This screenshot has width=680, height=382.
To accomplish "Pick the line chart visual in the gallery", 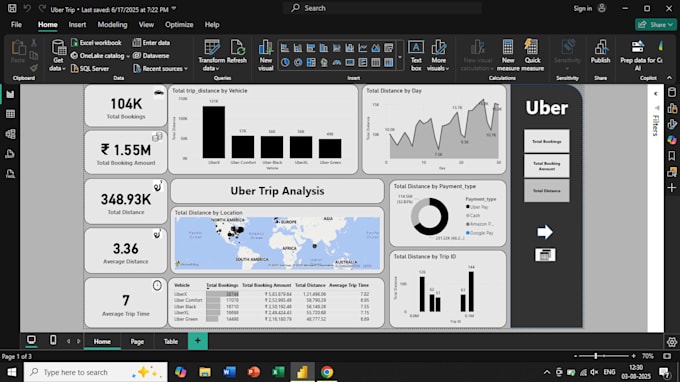I will click(x=363, y=48).
